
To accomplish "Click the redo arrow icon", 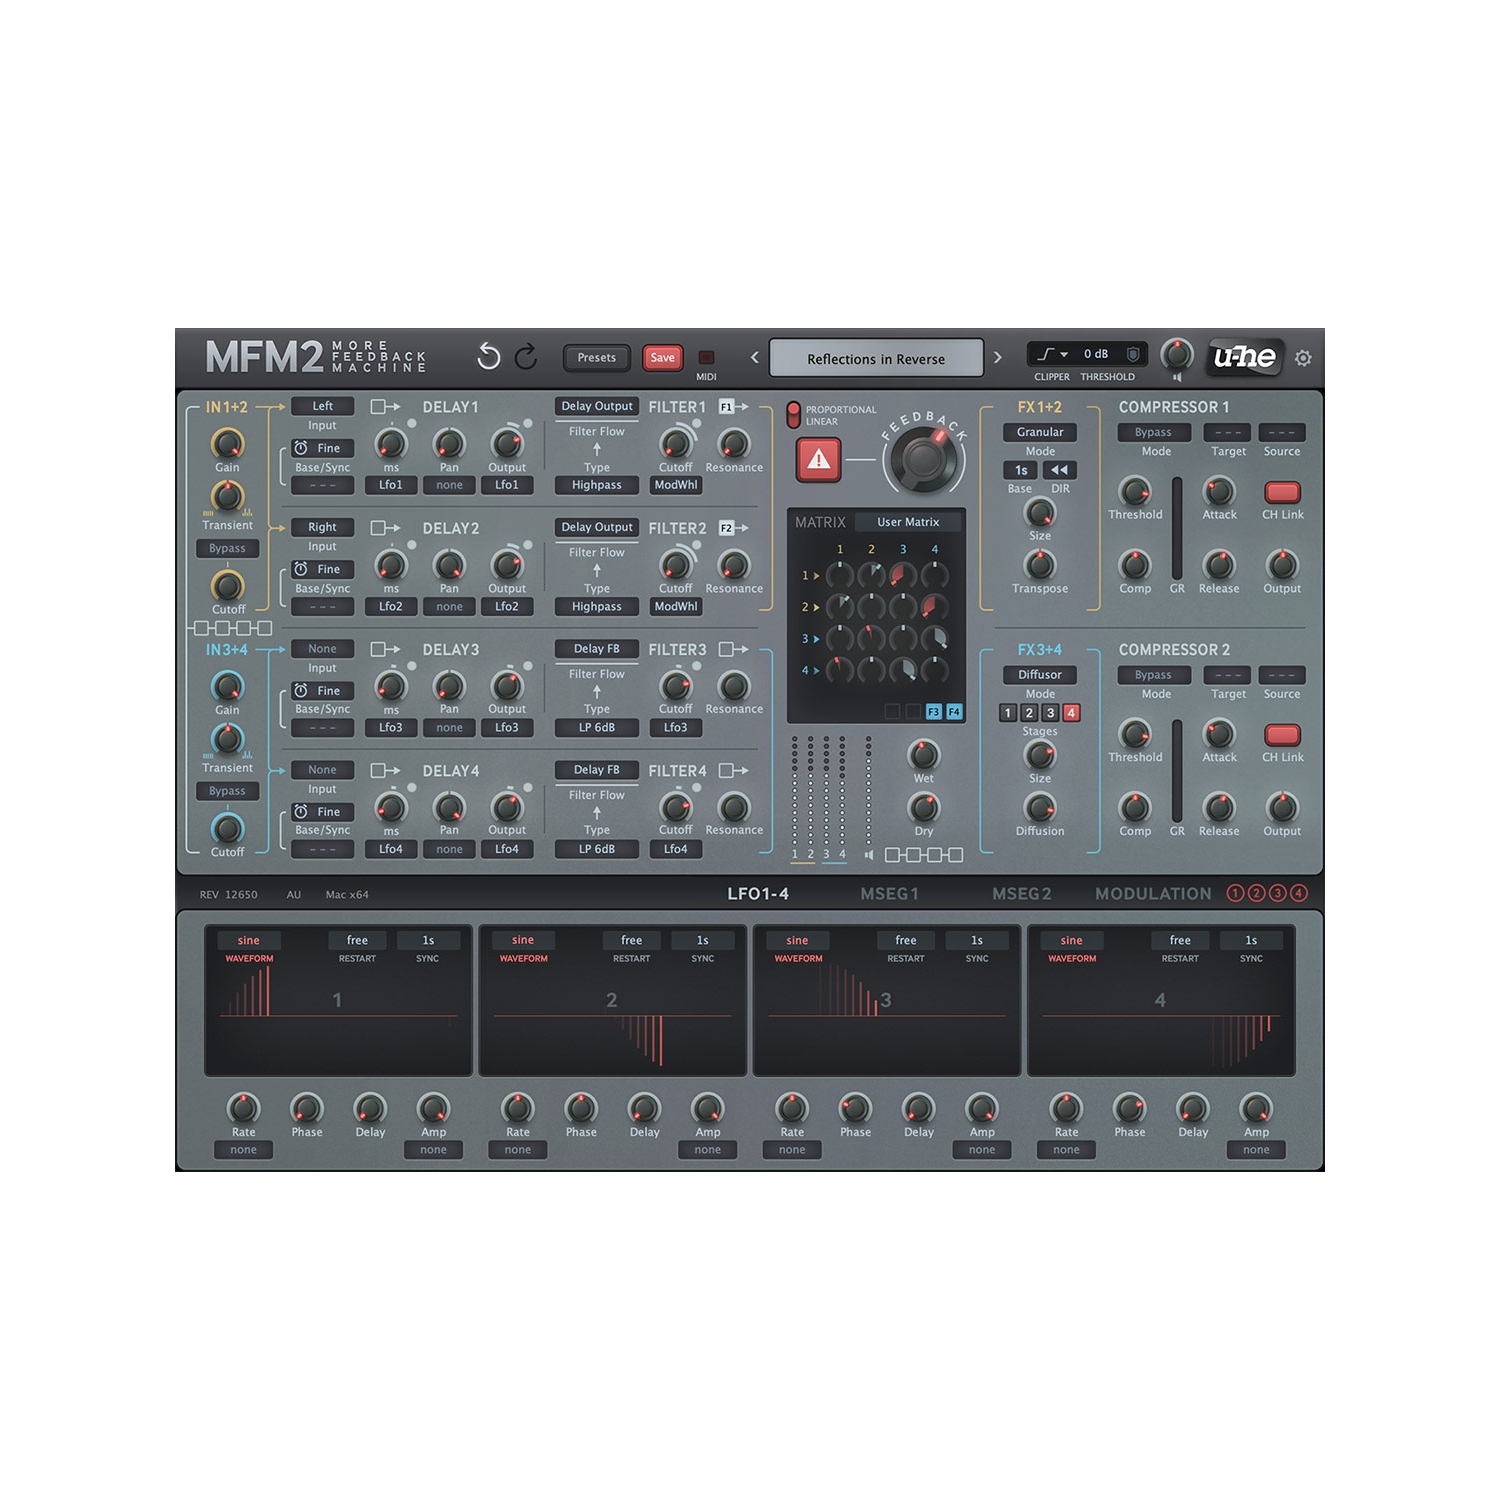I will (x=526, y=357).
